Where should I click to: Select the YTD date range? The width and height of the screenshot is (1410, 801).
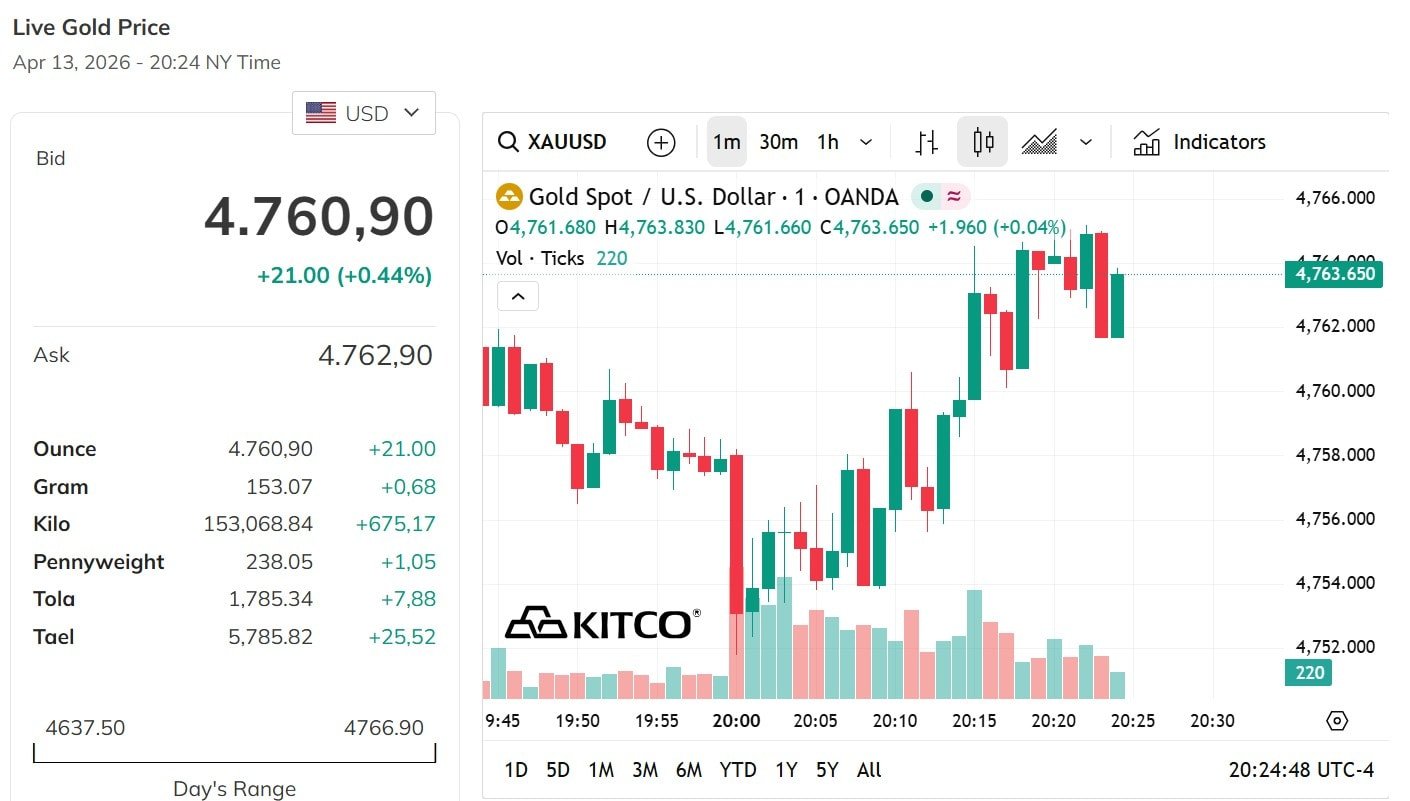738,770
